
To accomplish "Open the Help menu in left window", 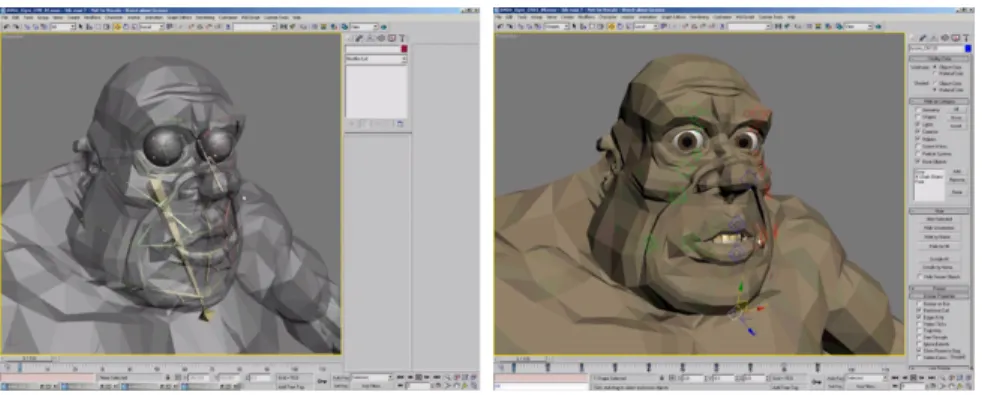I will coord(296,18).
